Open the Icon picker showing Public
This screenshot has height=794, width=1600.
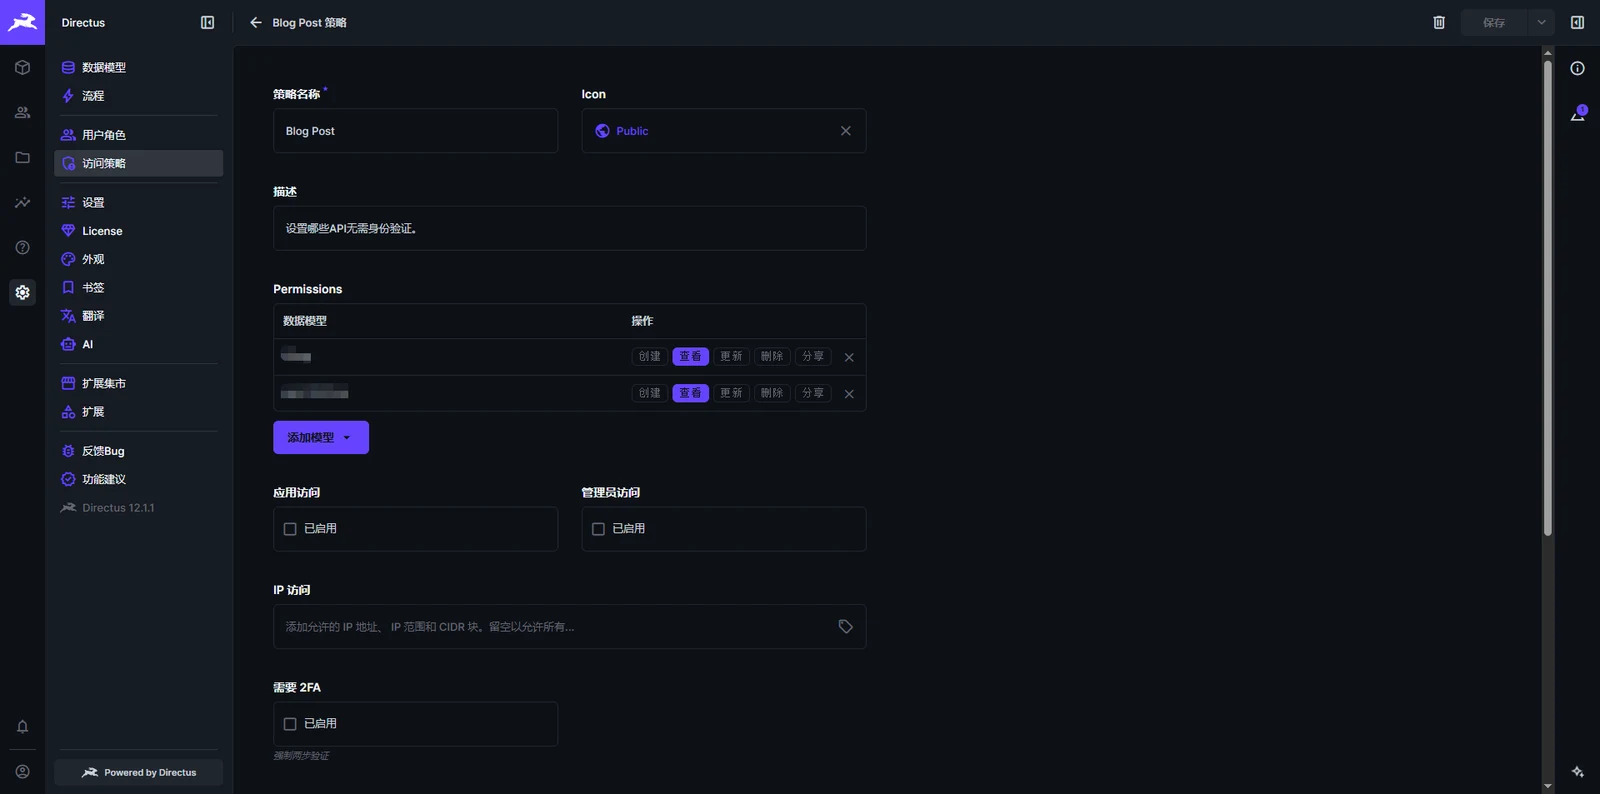(724, 131)
